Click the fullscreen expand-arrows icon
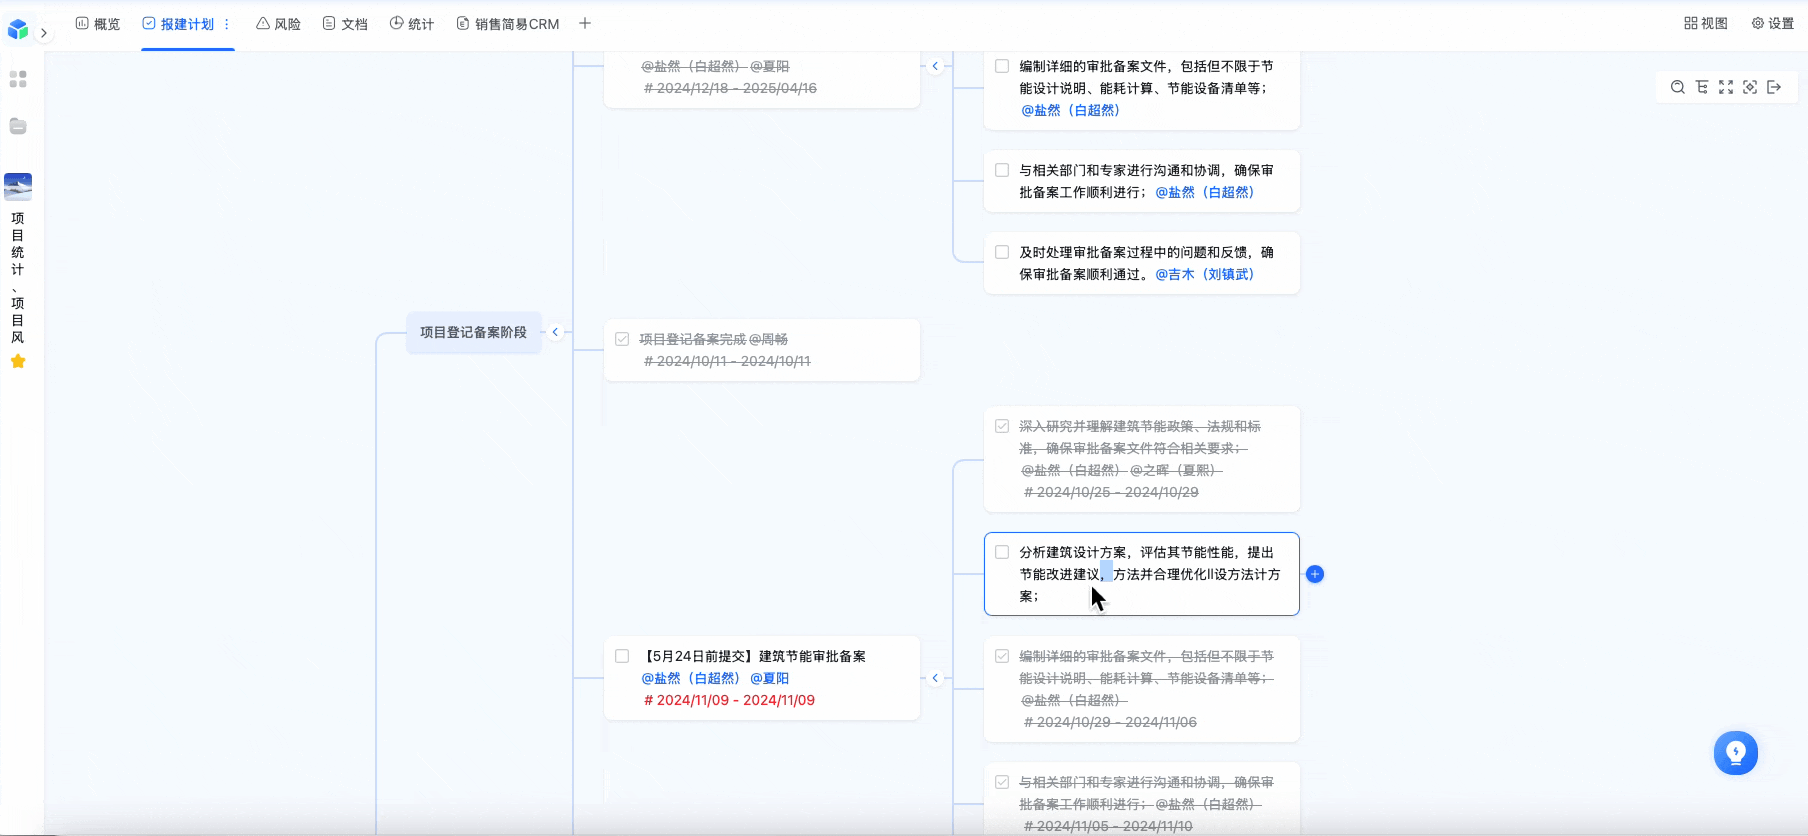 click(x=1726, y=87)
